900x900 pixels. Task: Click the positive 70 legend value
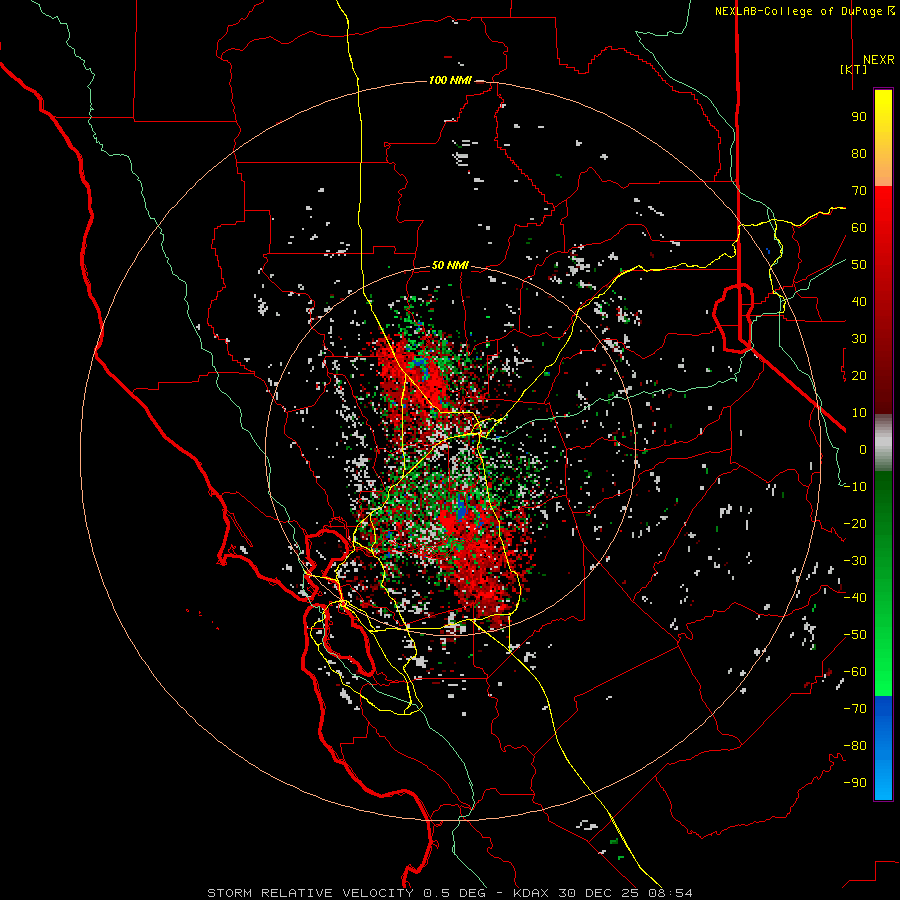[x=859, y=191]
